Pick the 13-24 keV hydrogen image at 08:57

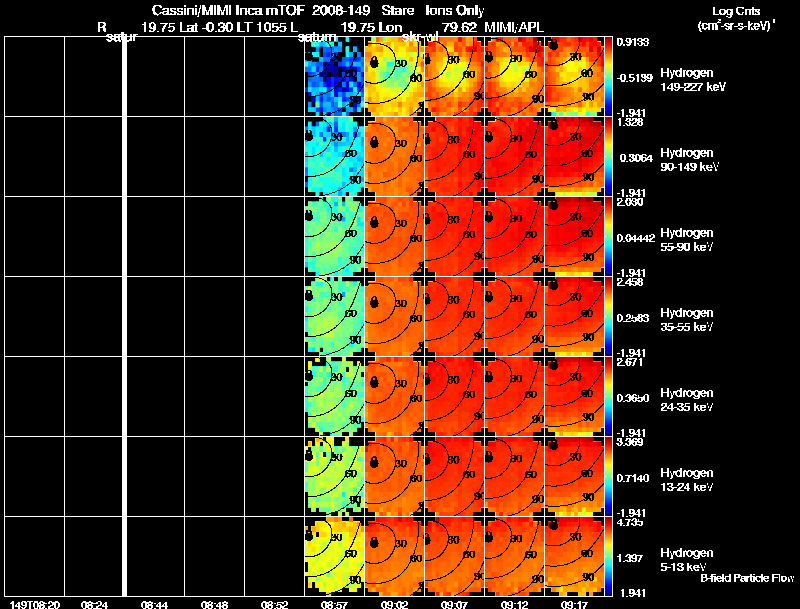(334, 476)
